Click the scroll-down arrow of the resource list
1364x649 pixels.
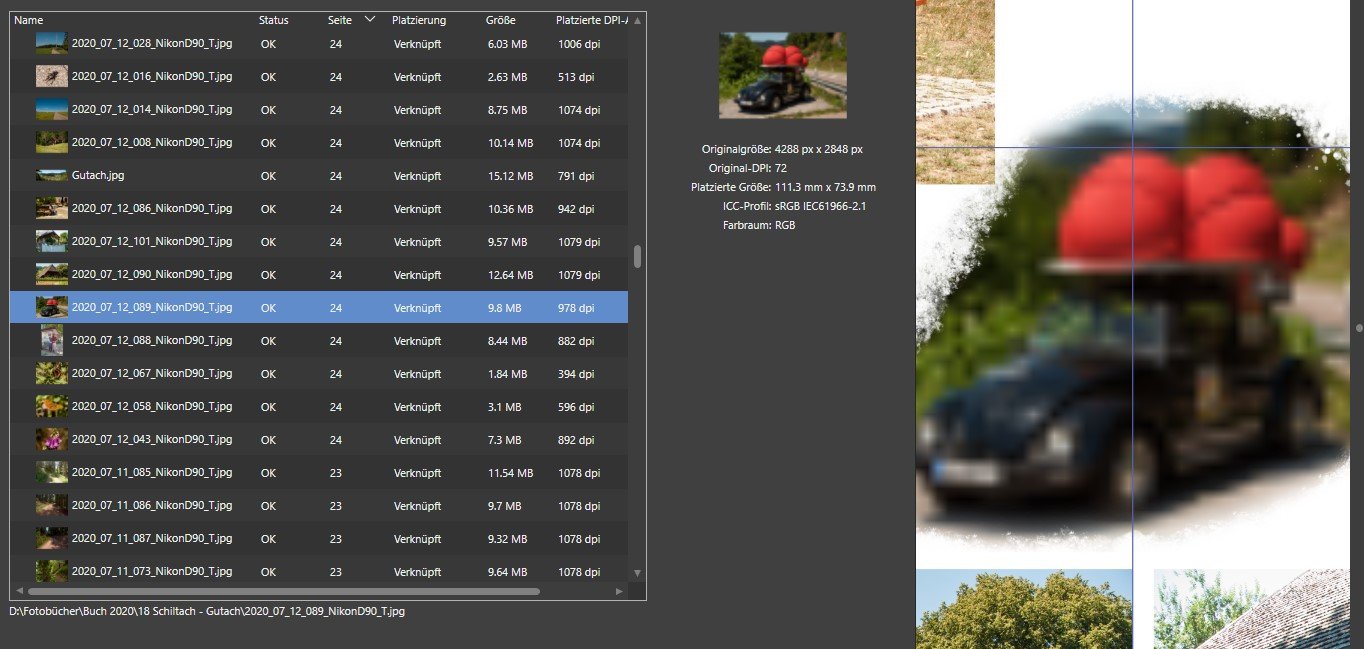[638, 573]
